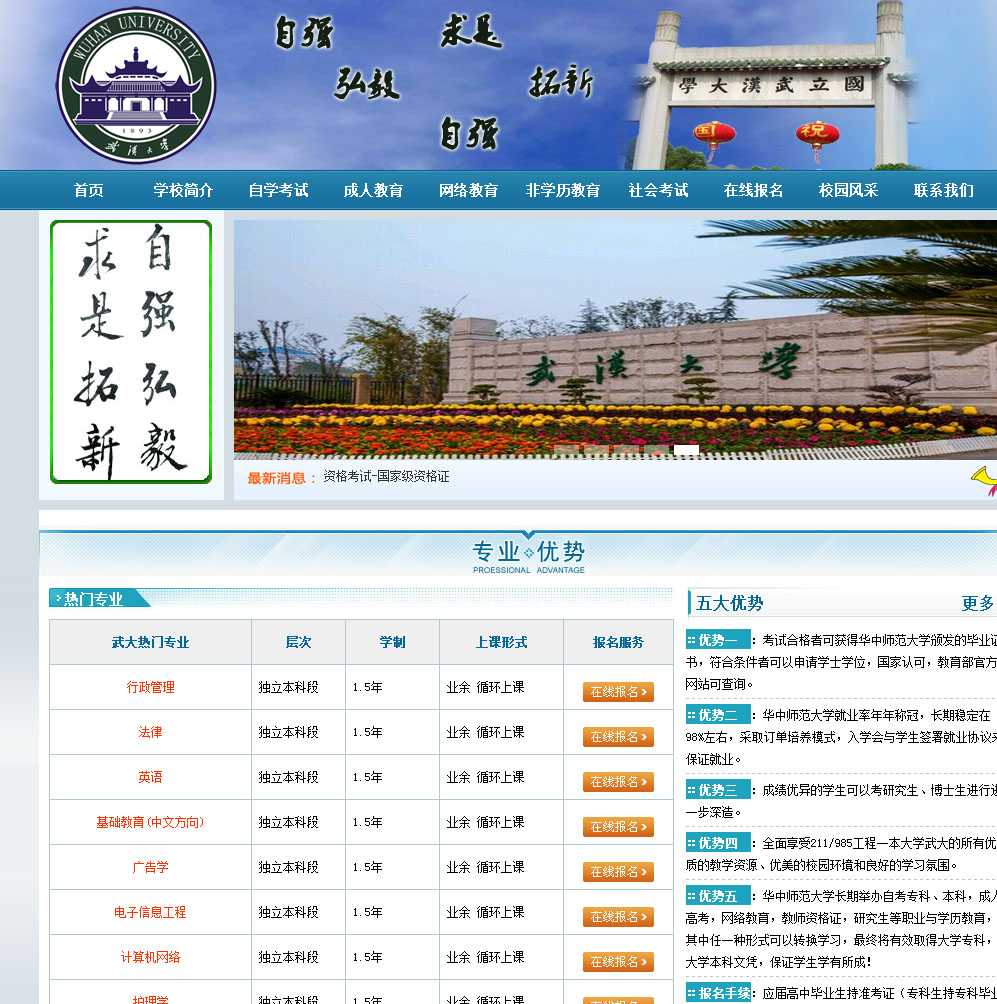Click 1.5年 in the 电子信息工程 row
This screenshot has height=1004, width=997.
(368, 912)
